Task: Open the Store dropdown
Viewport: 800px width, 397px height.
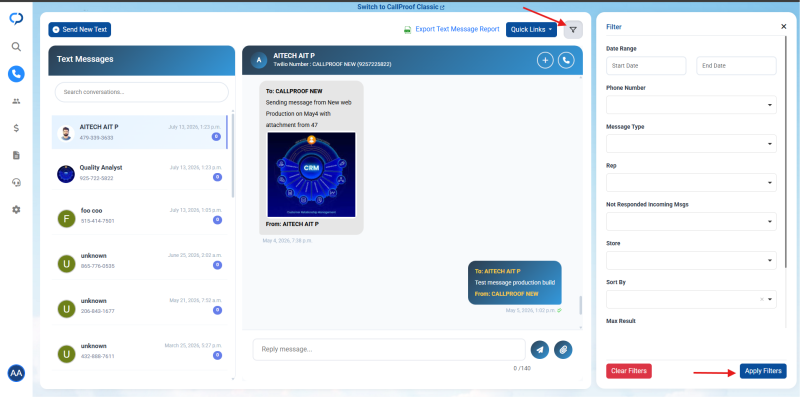Action: pos(691,260)
